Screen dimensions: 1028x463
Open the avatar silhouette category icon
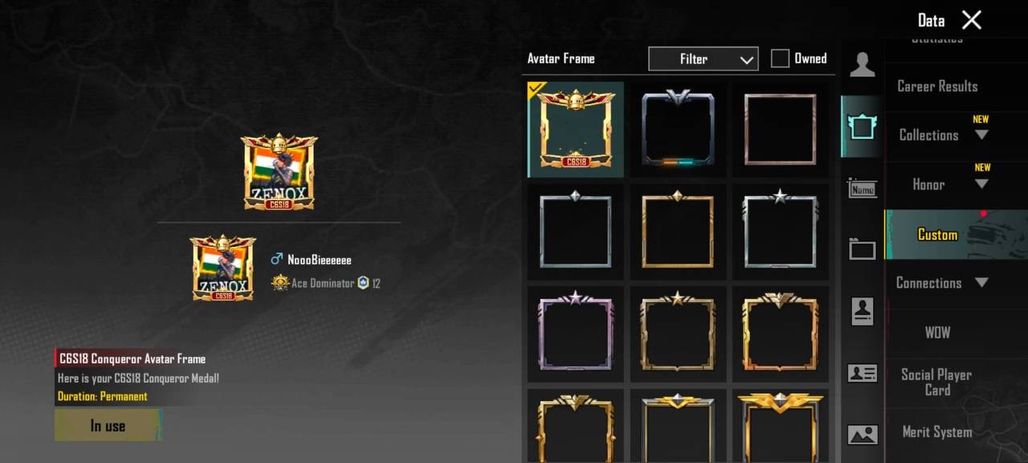click(x=862, y=64)
